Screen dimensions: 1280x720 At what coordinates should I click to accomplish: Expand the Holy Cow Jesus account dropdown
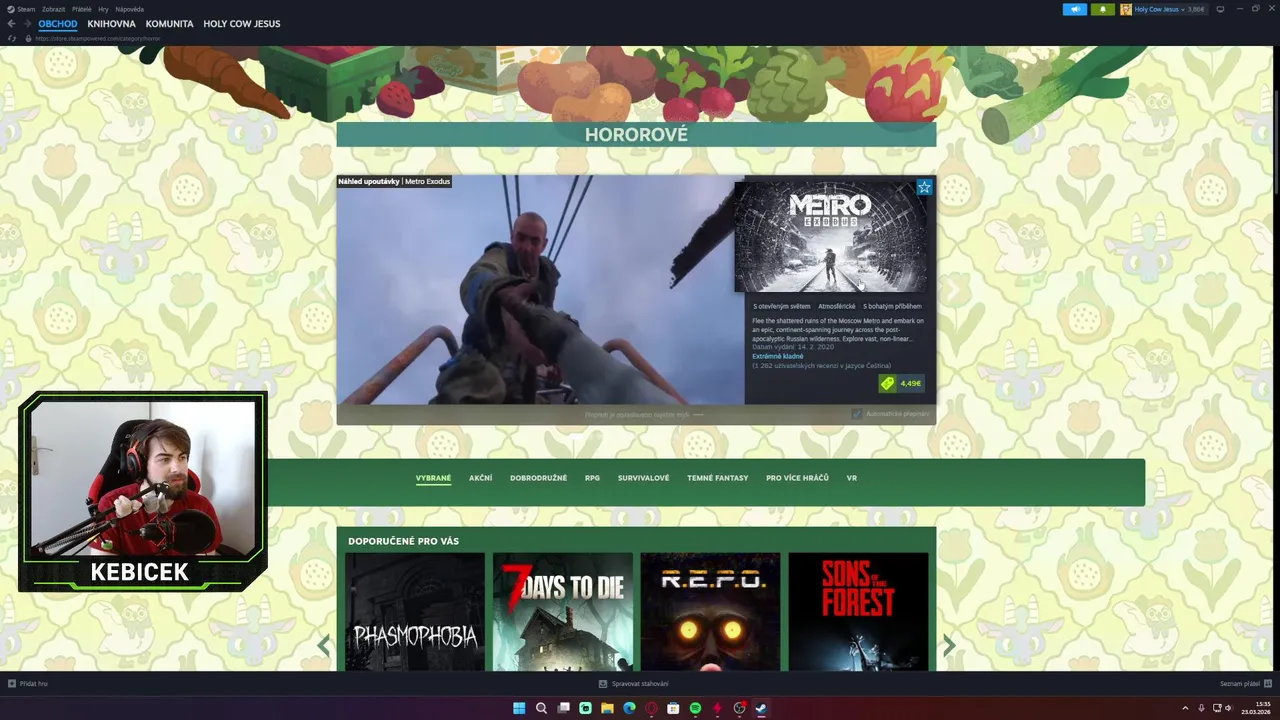(x=1183, y=9)
